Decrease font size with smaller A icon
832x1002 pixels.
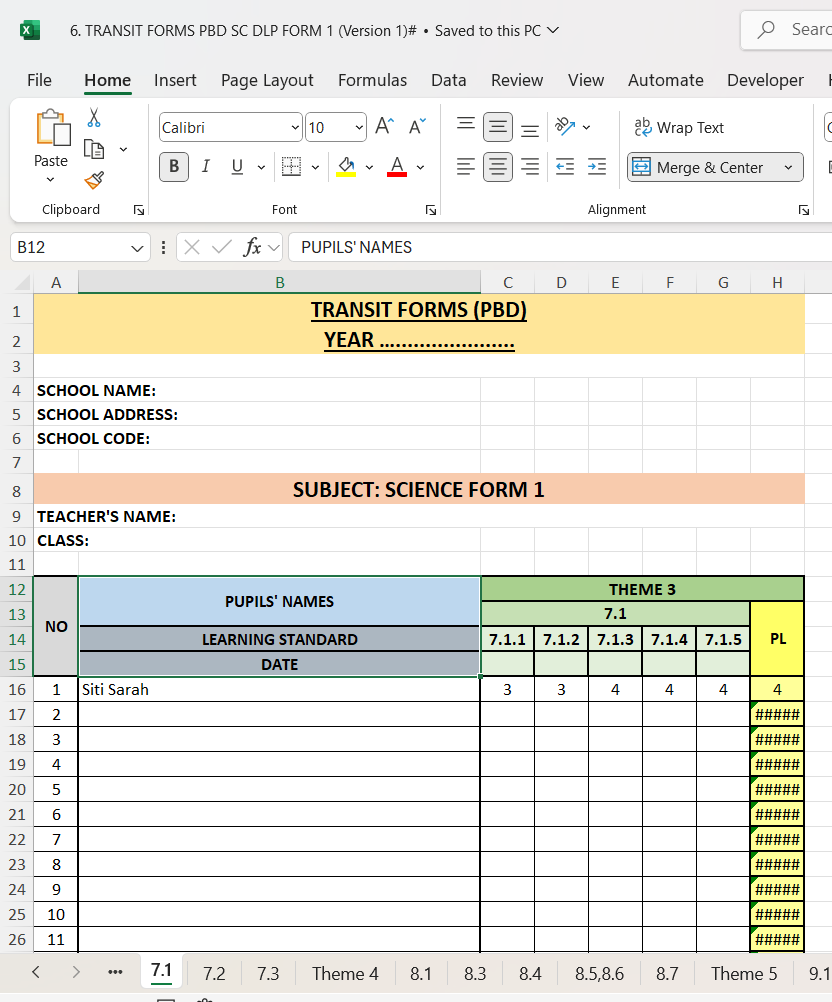coord(417,126)
